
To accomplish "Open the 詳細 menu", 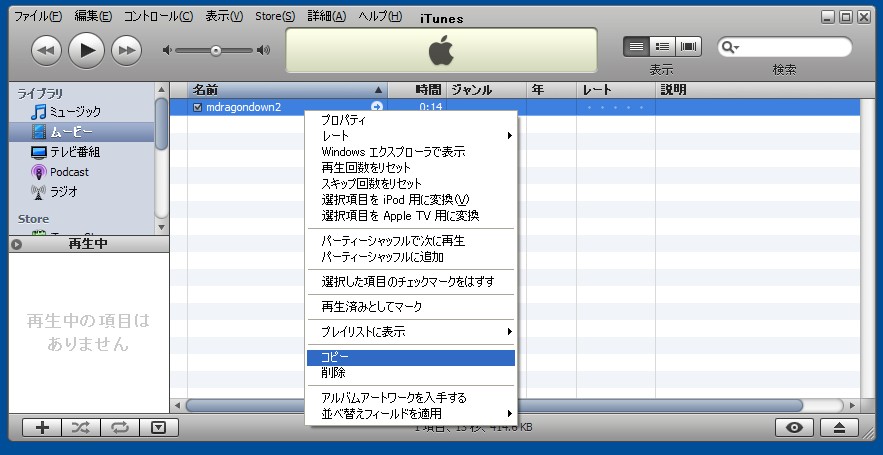I will 327,16.
